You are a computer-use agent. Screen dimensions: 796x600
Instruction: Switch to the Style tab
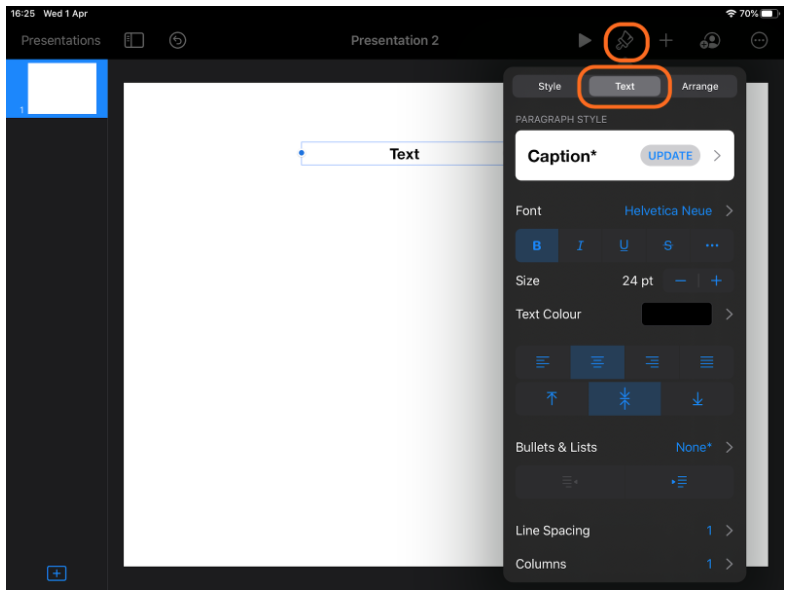549,86
